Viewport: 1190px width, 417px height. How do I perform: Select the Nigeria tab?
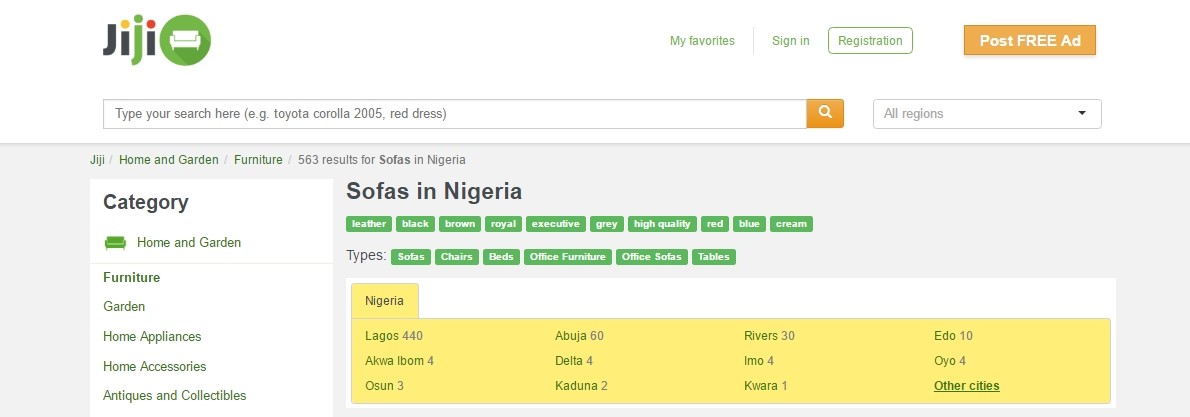tap(384, 301)
